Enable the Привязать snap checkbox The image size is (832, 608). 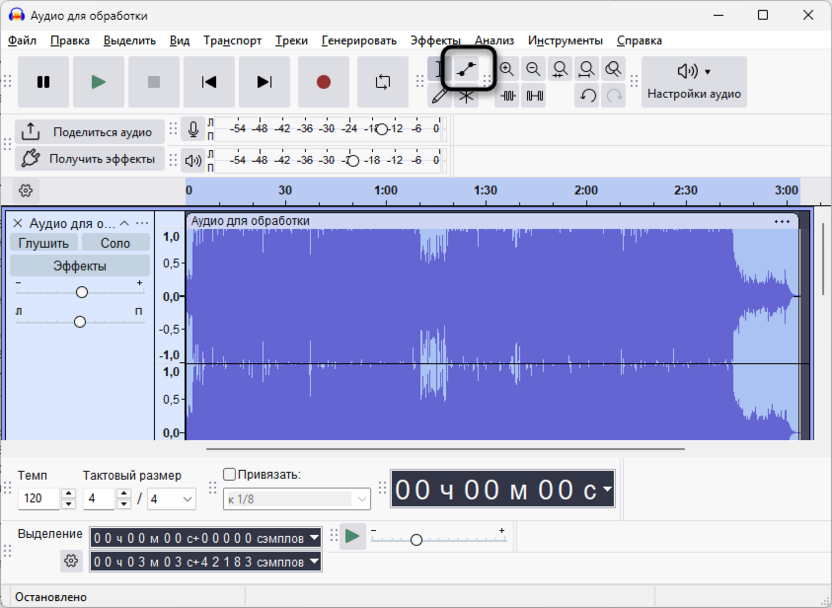click(229, 474)
